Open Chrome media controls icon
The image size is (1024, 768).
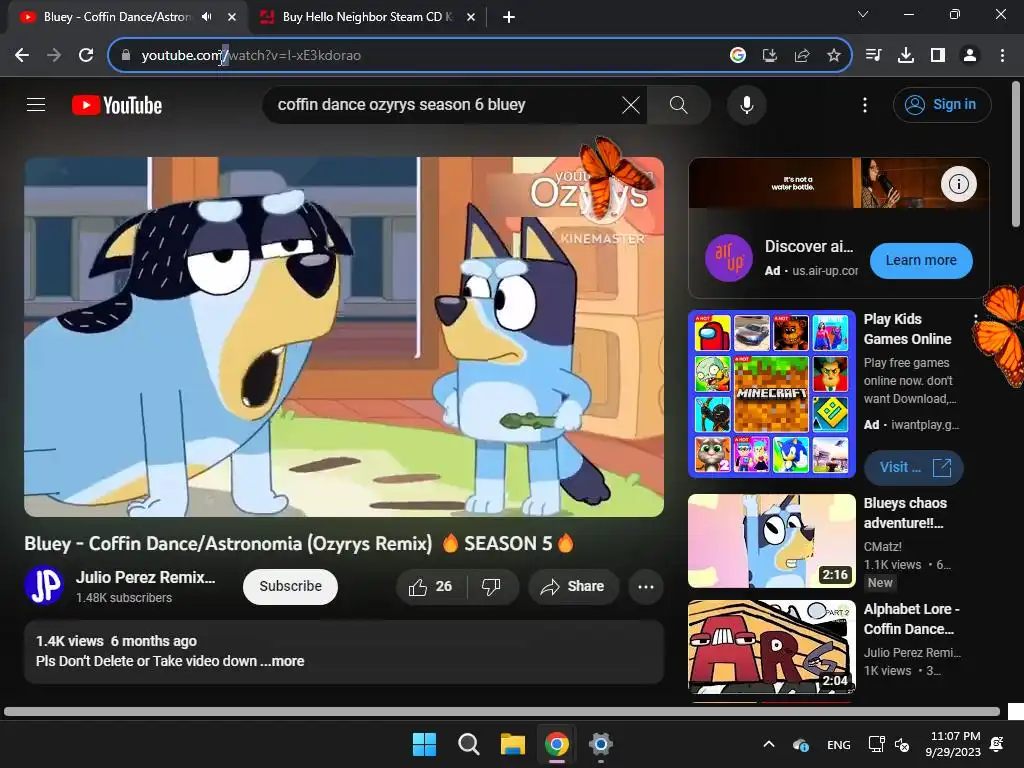point(873,56)
